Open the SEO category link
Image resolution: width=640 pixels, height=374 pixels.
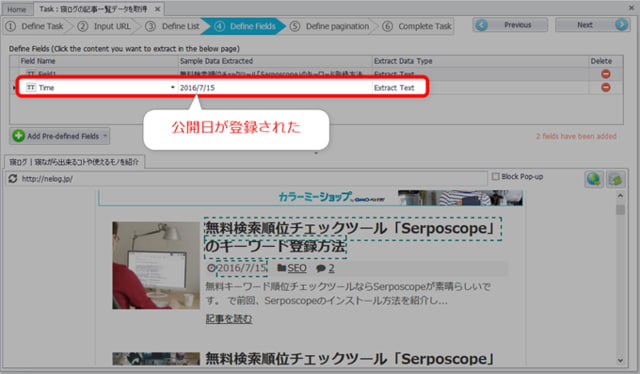pyautogui.click(x=297, y=268)
